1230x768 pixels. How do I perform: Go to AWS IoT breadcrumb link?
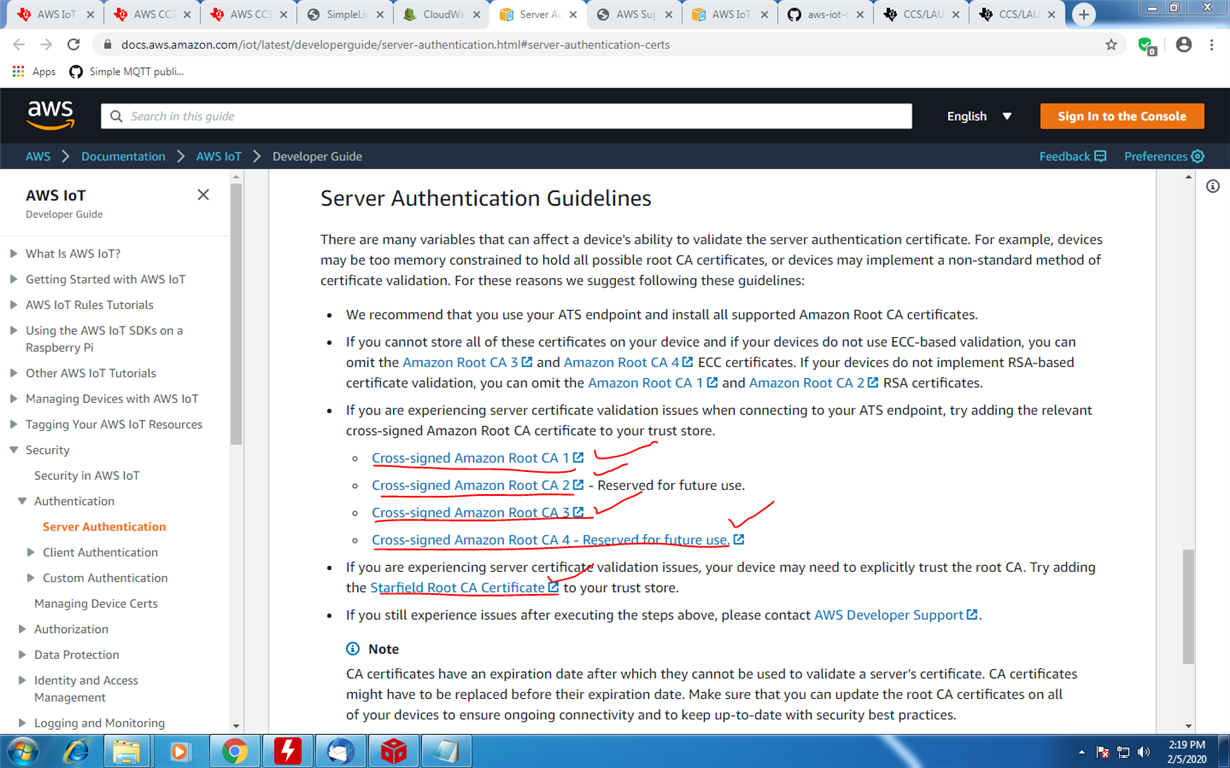click(x=219, y=156)
